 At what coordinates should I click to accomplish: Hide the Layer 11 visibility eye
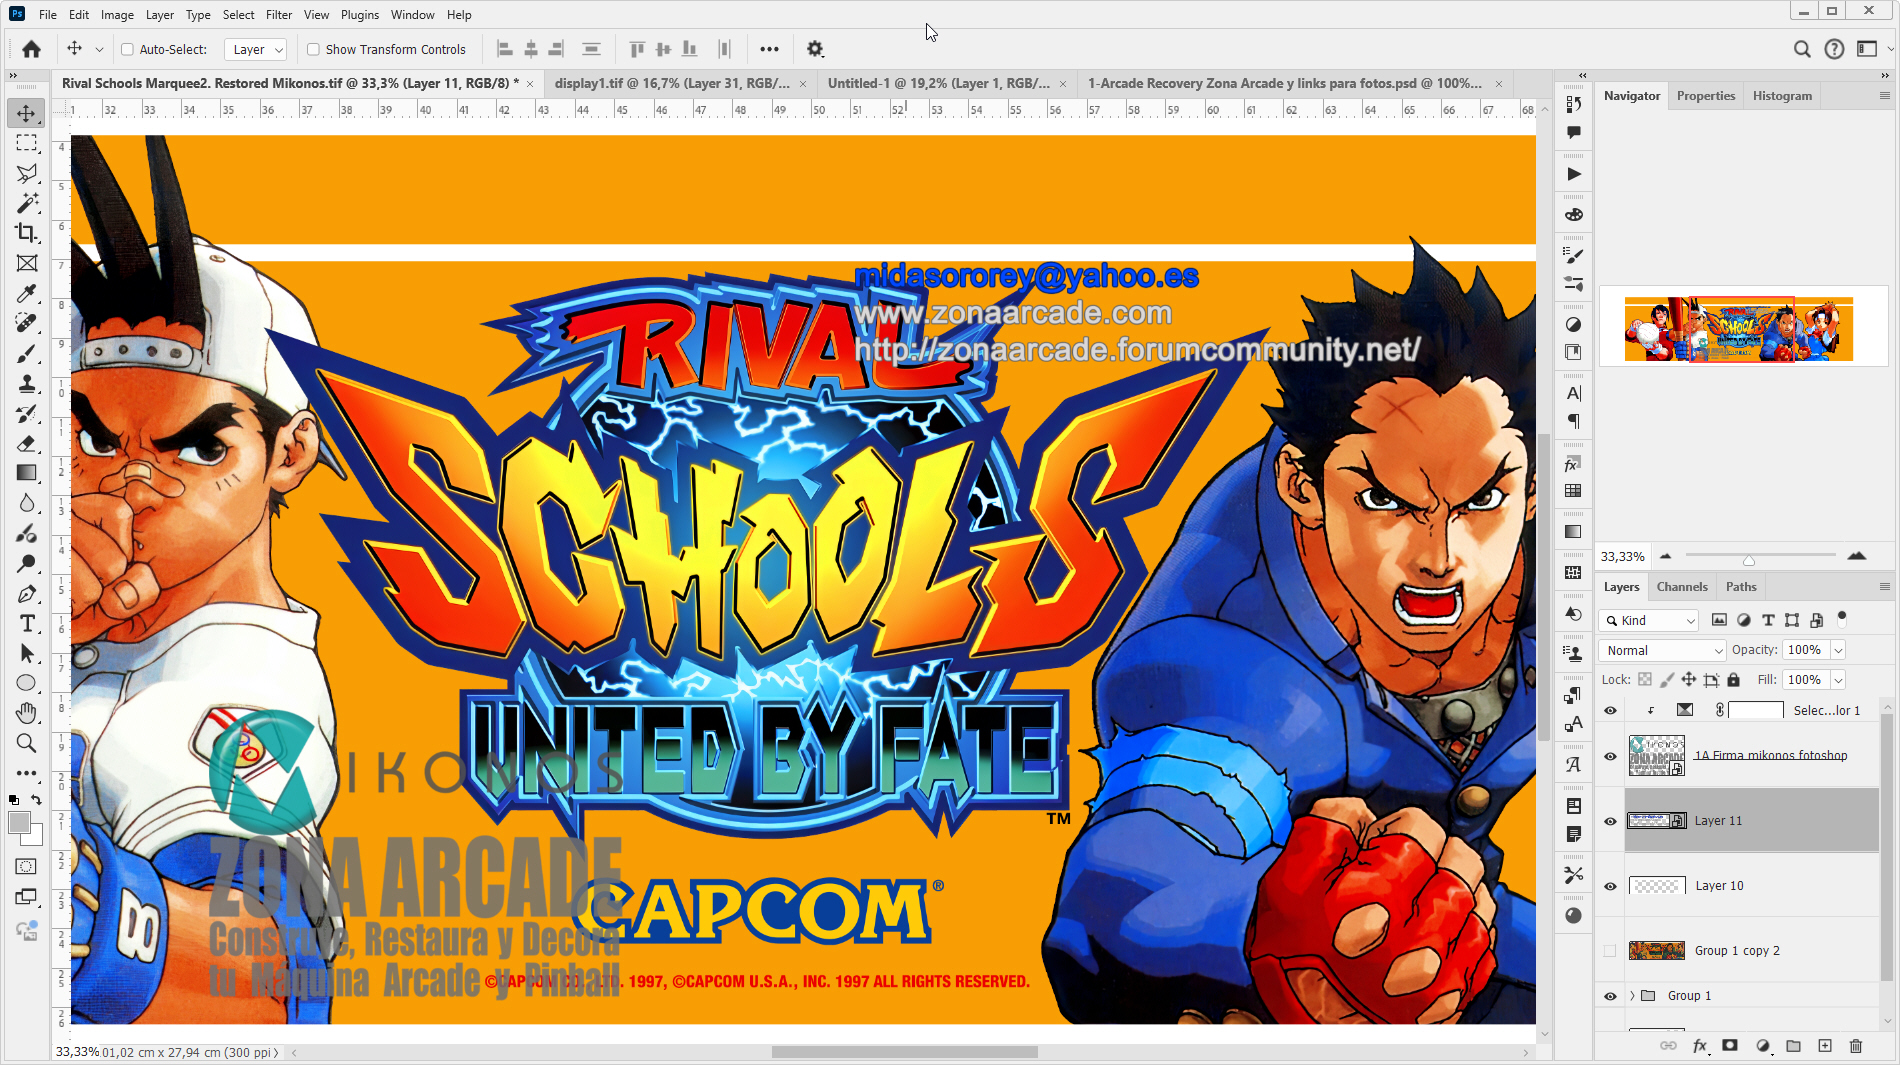coord(1610,821)
